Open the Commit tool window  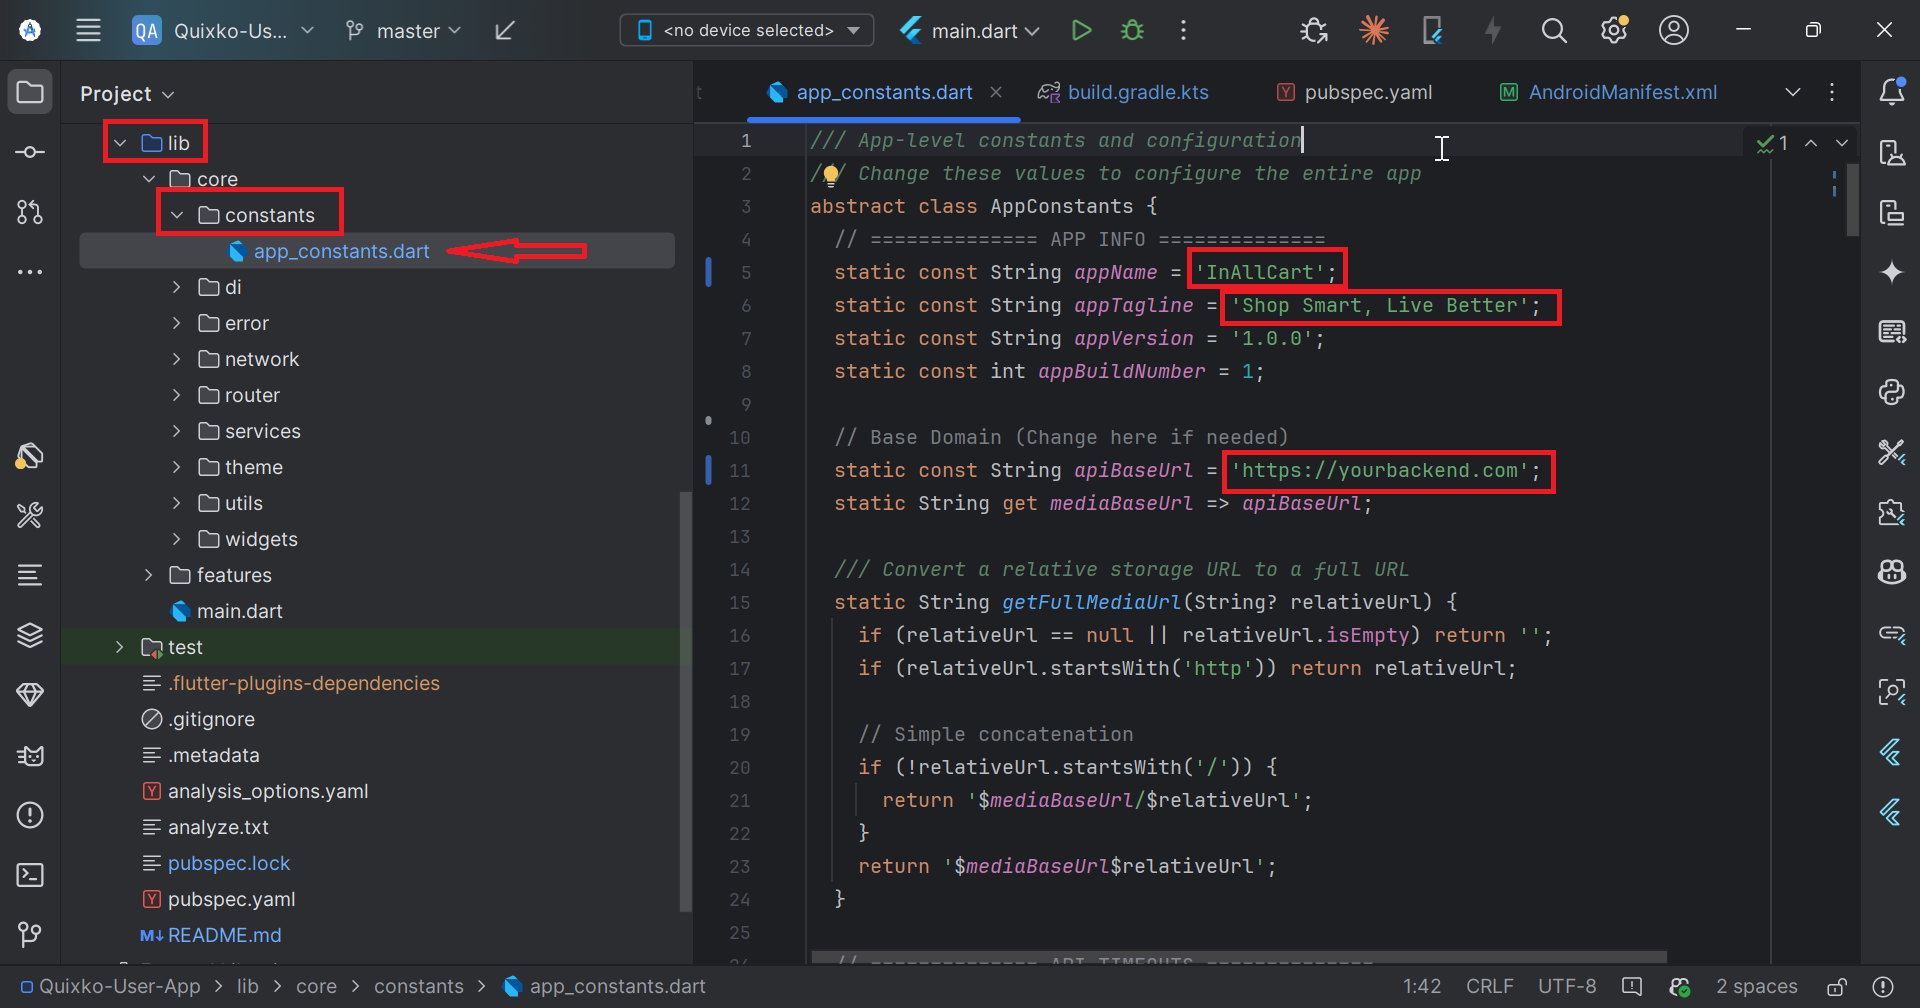(30, 152)
